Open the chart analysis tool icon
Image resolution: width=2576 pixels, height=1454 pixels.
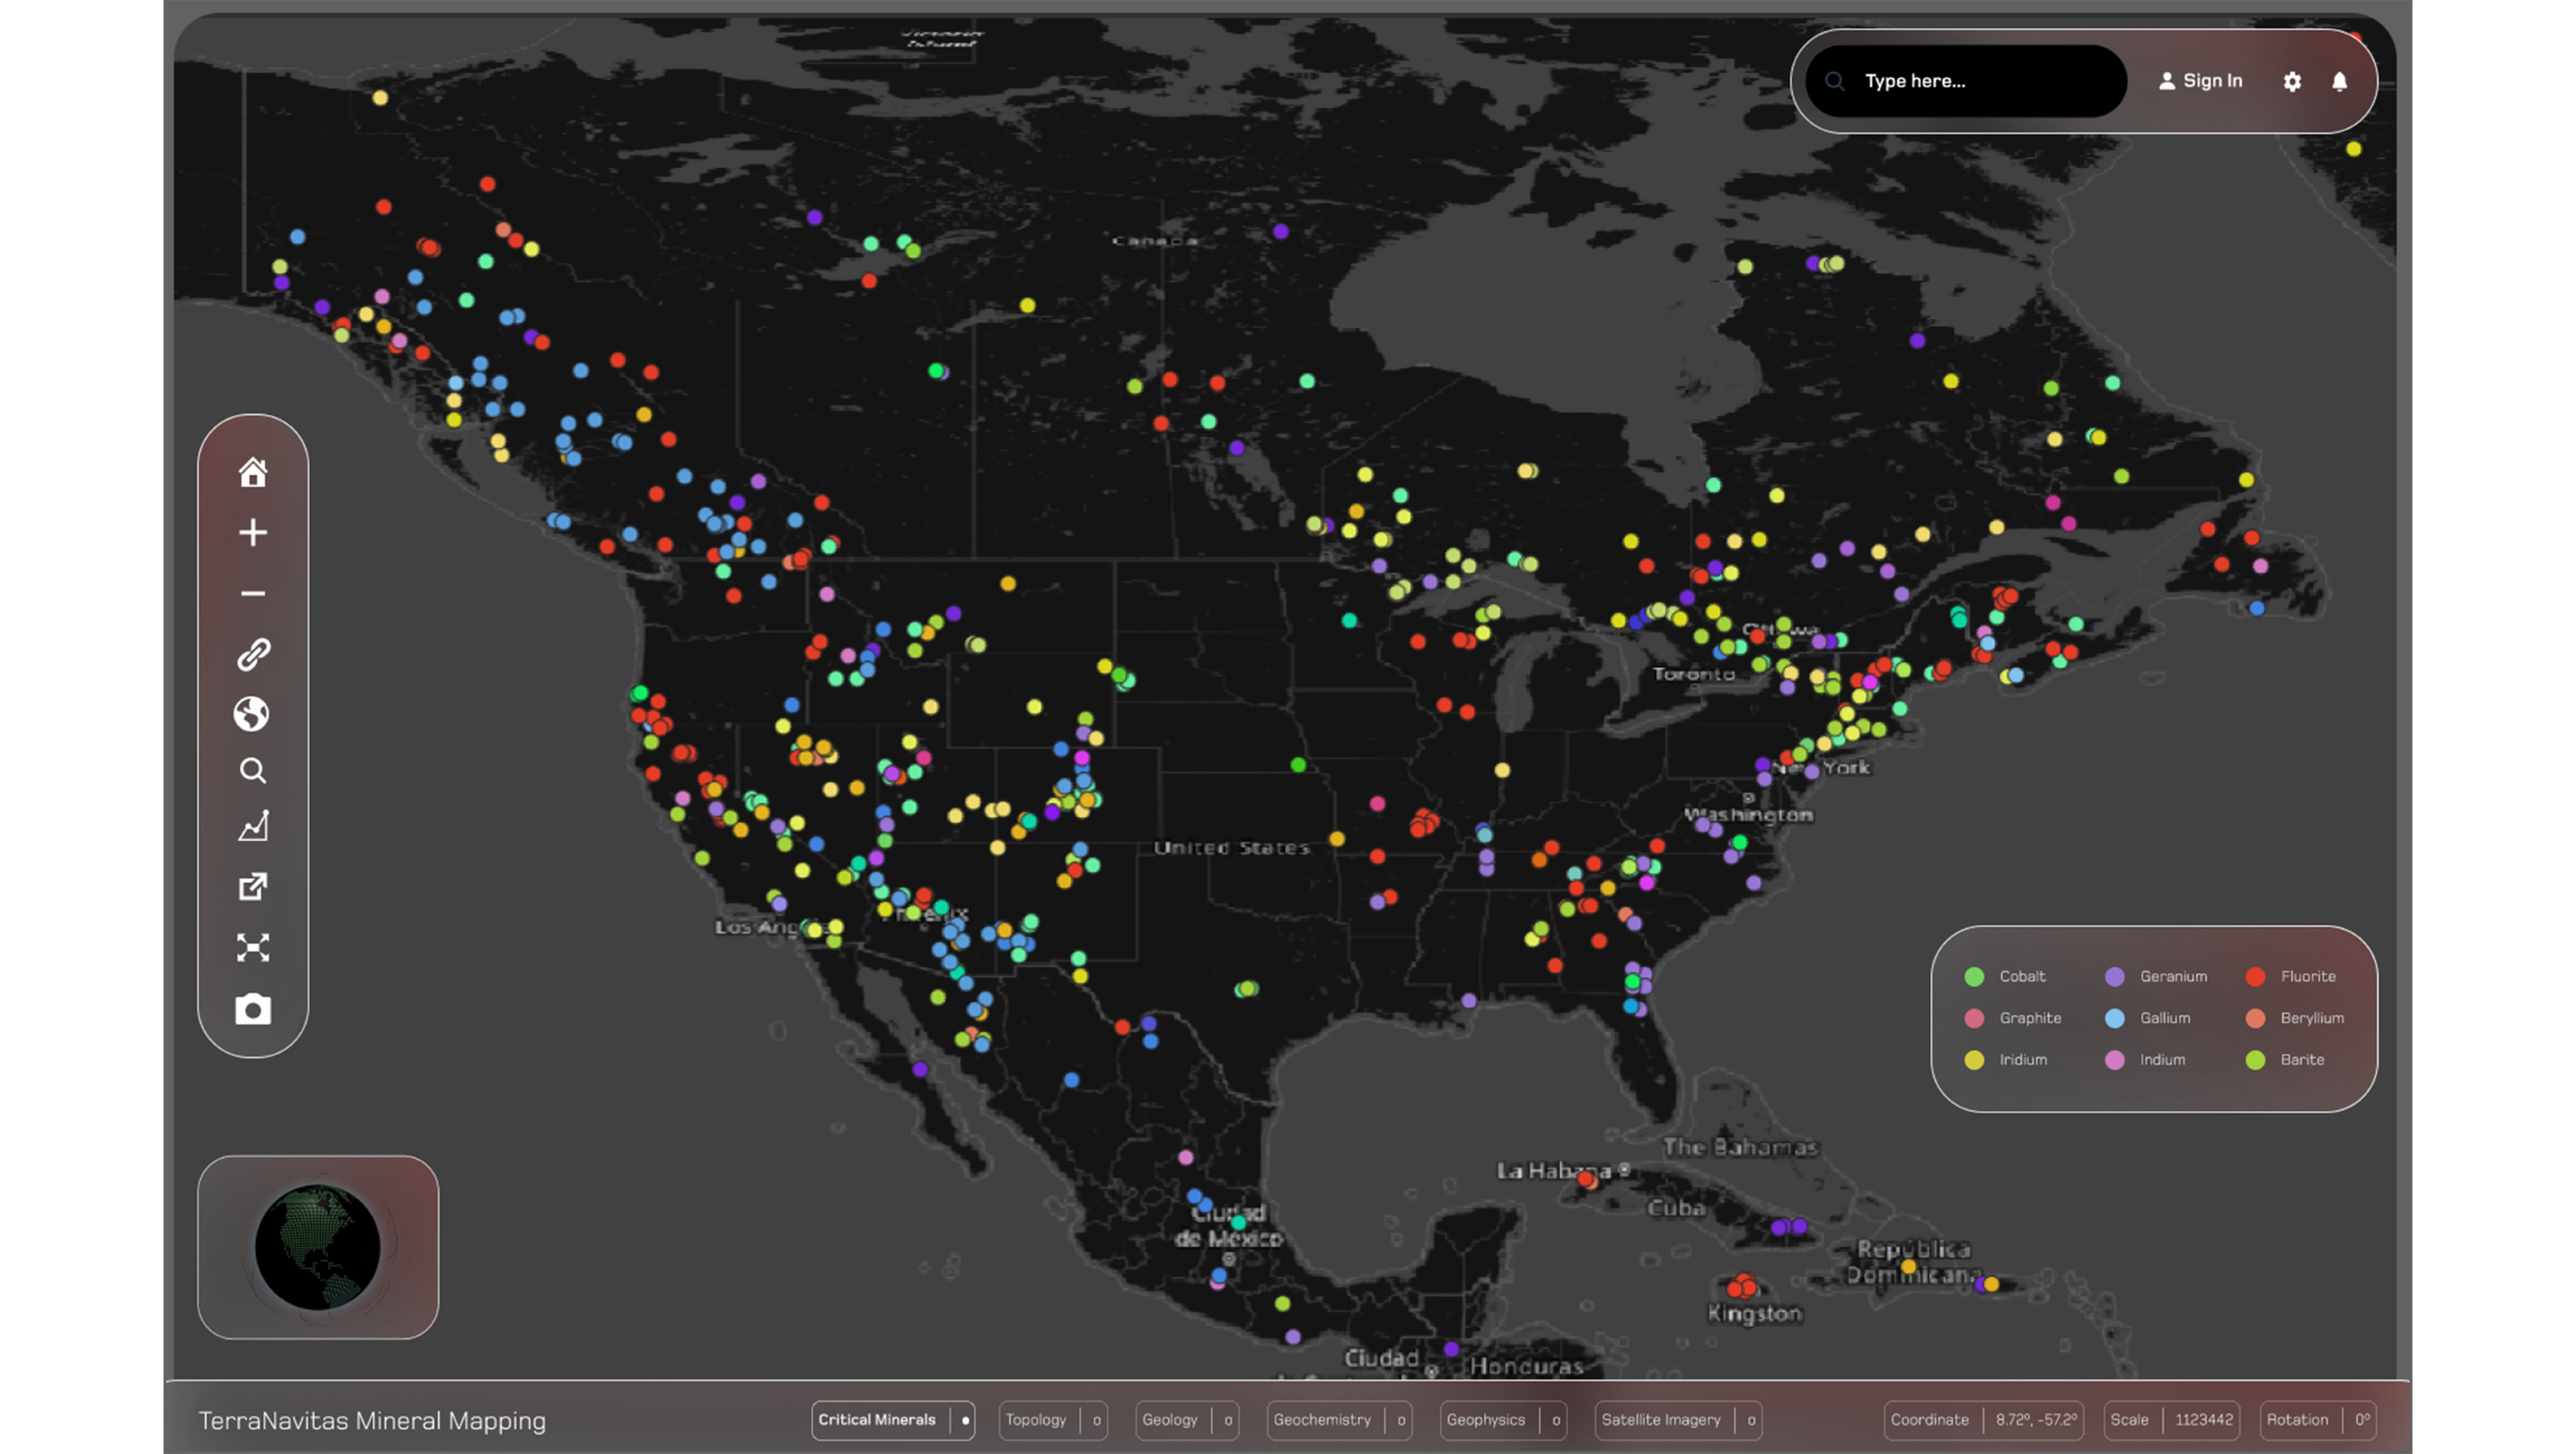point(253,826)
